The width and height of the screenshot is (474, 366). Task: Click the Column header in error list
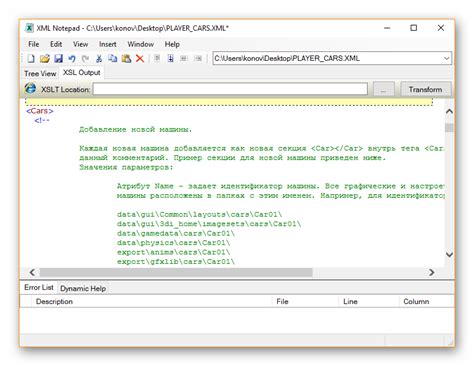[426, 301]
